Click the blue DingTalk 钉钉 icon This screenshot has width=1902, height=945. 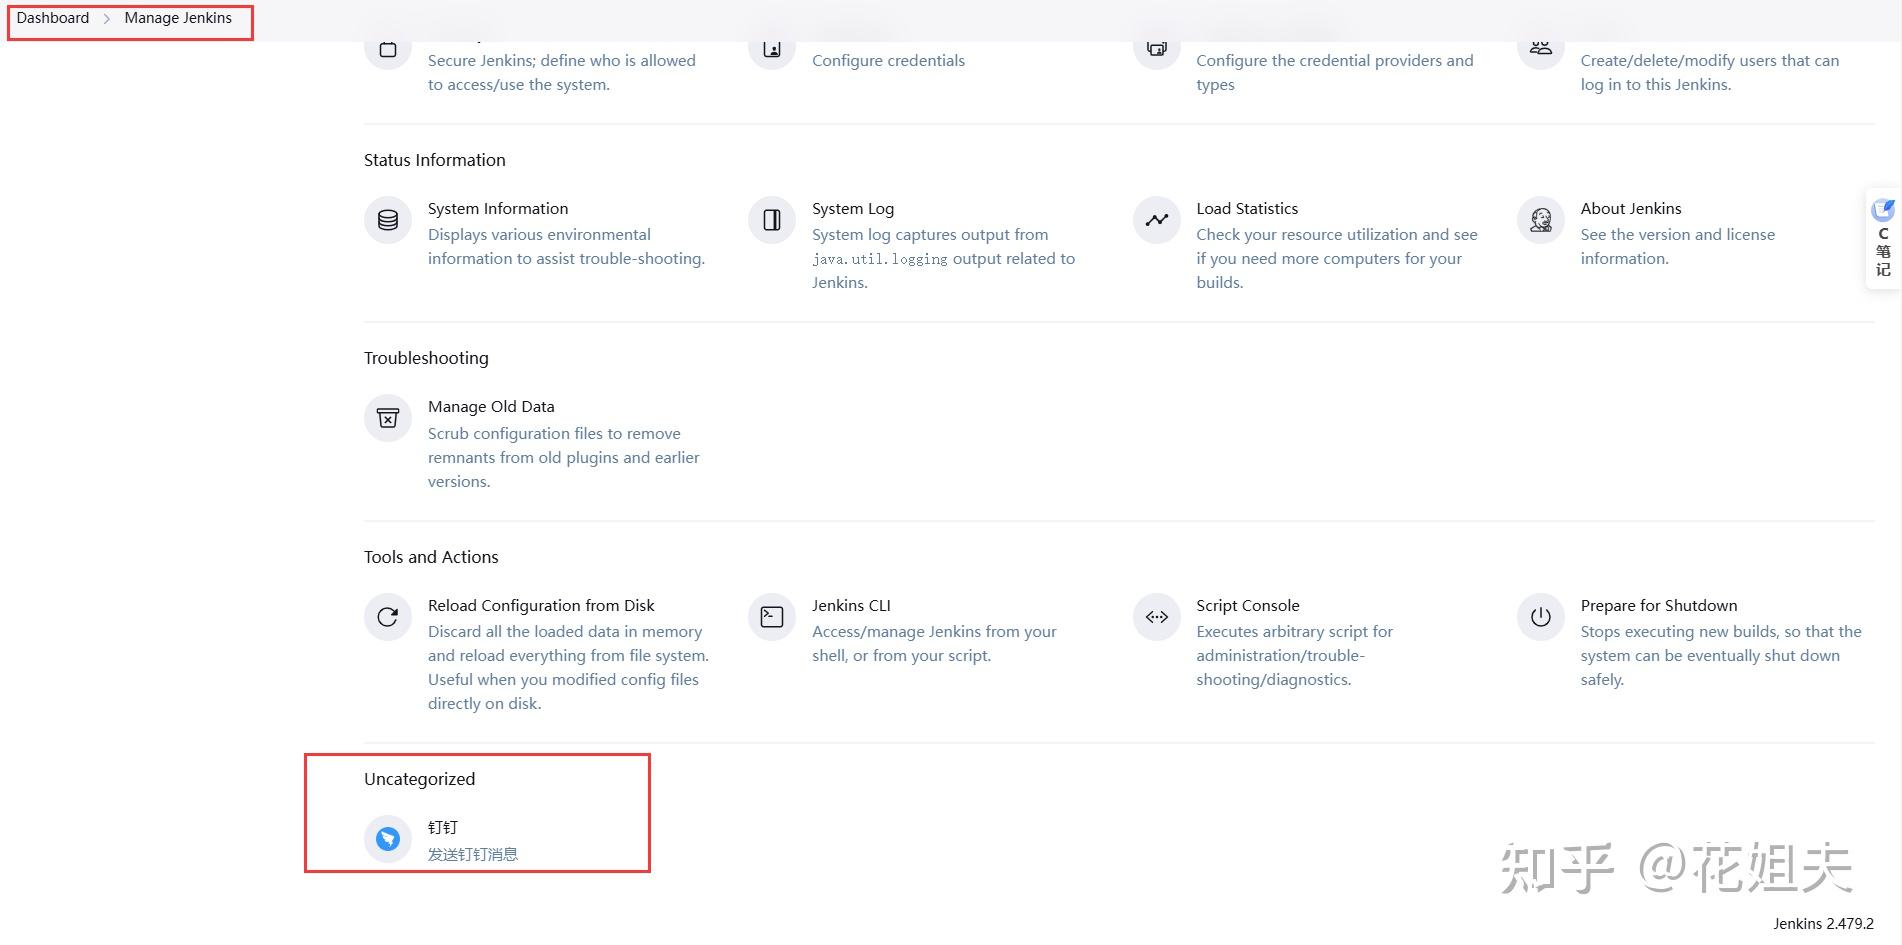[x=388, y=839]
